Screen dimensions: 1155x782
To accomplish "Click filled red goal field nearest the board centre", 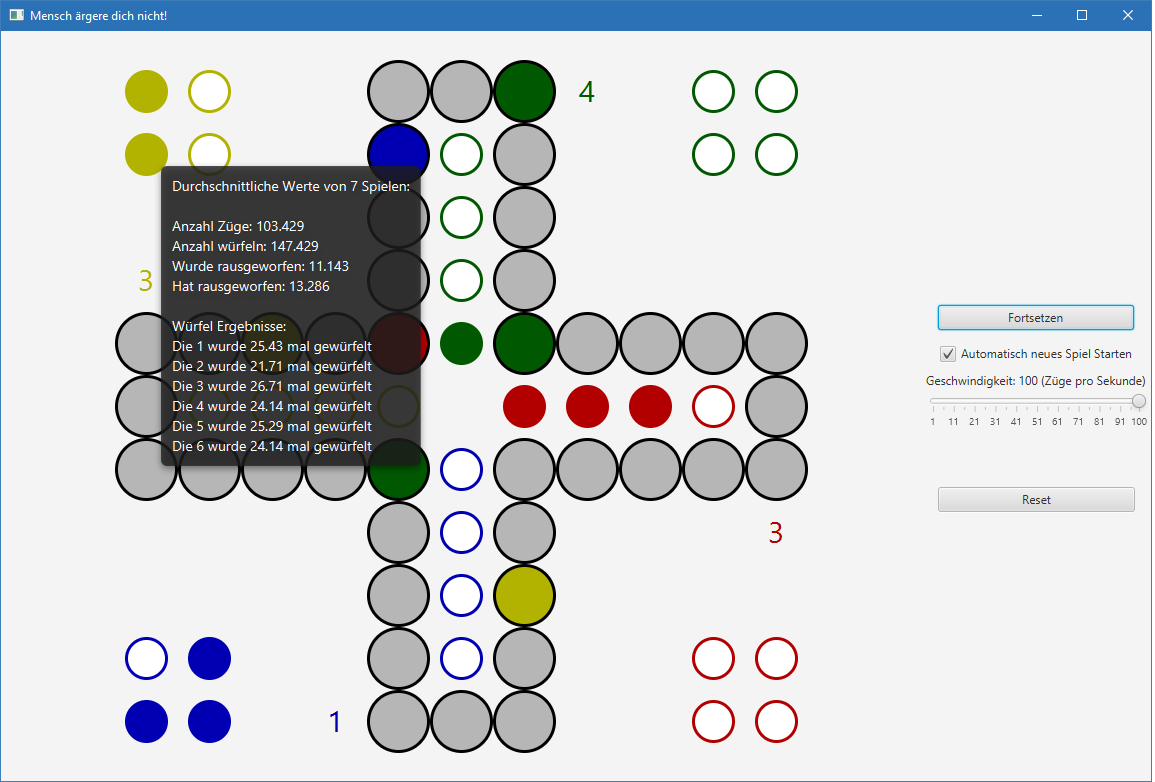I will 524,406.
